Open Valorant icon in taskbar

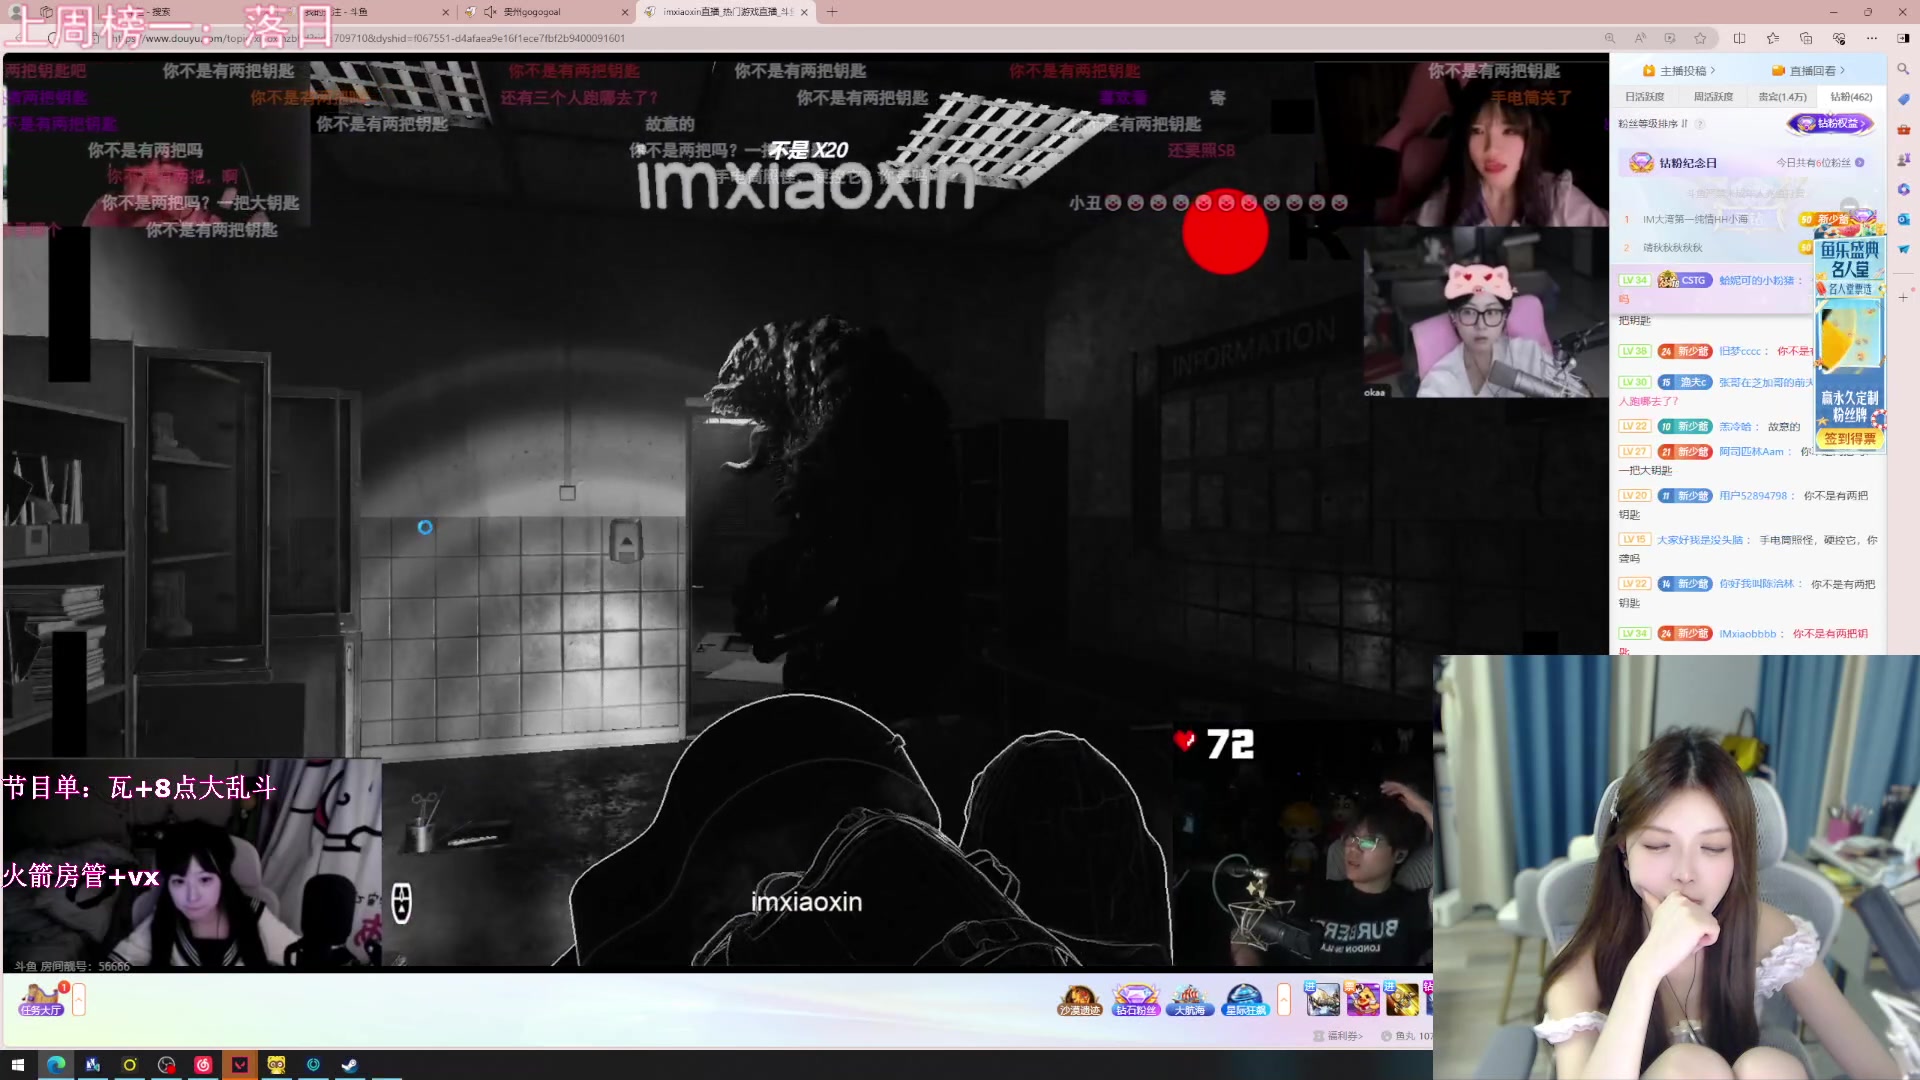tap(240, 1065)
